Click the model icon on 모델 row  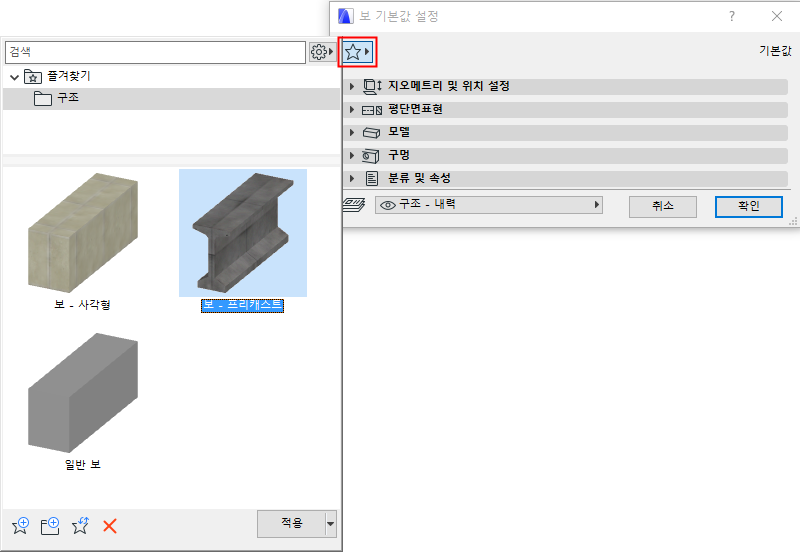click(x=371, y=133)
